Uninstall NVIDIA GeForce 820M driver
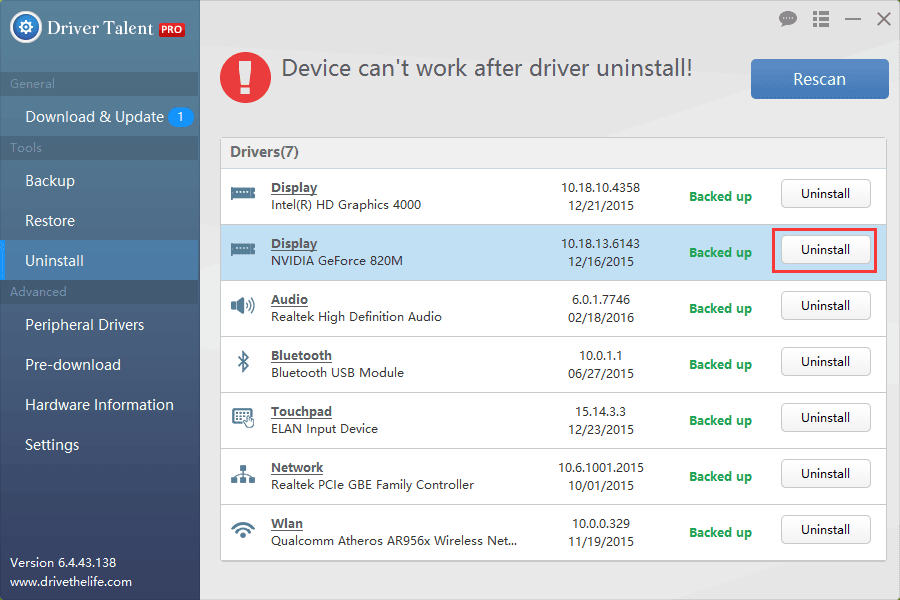The height and width of the screenshot is (600, 900). tap(825, 250)
